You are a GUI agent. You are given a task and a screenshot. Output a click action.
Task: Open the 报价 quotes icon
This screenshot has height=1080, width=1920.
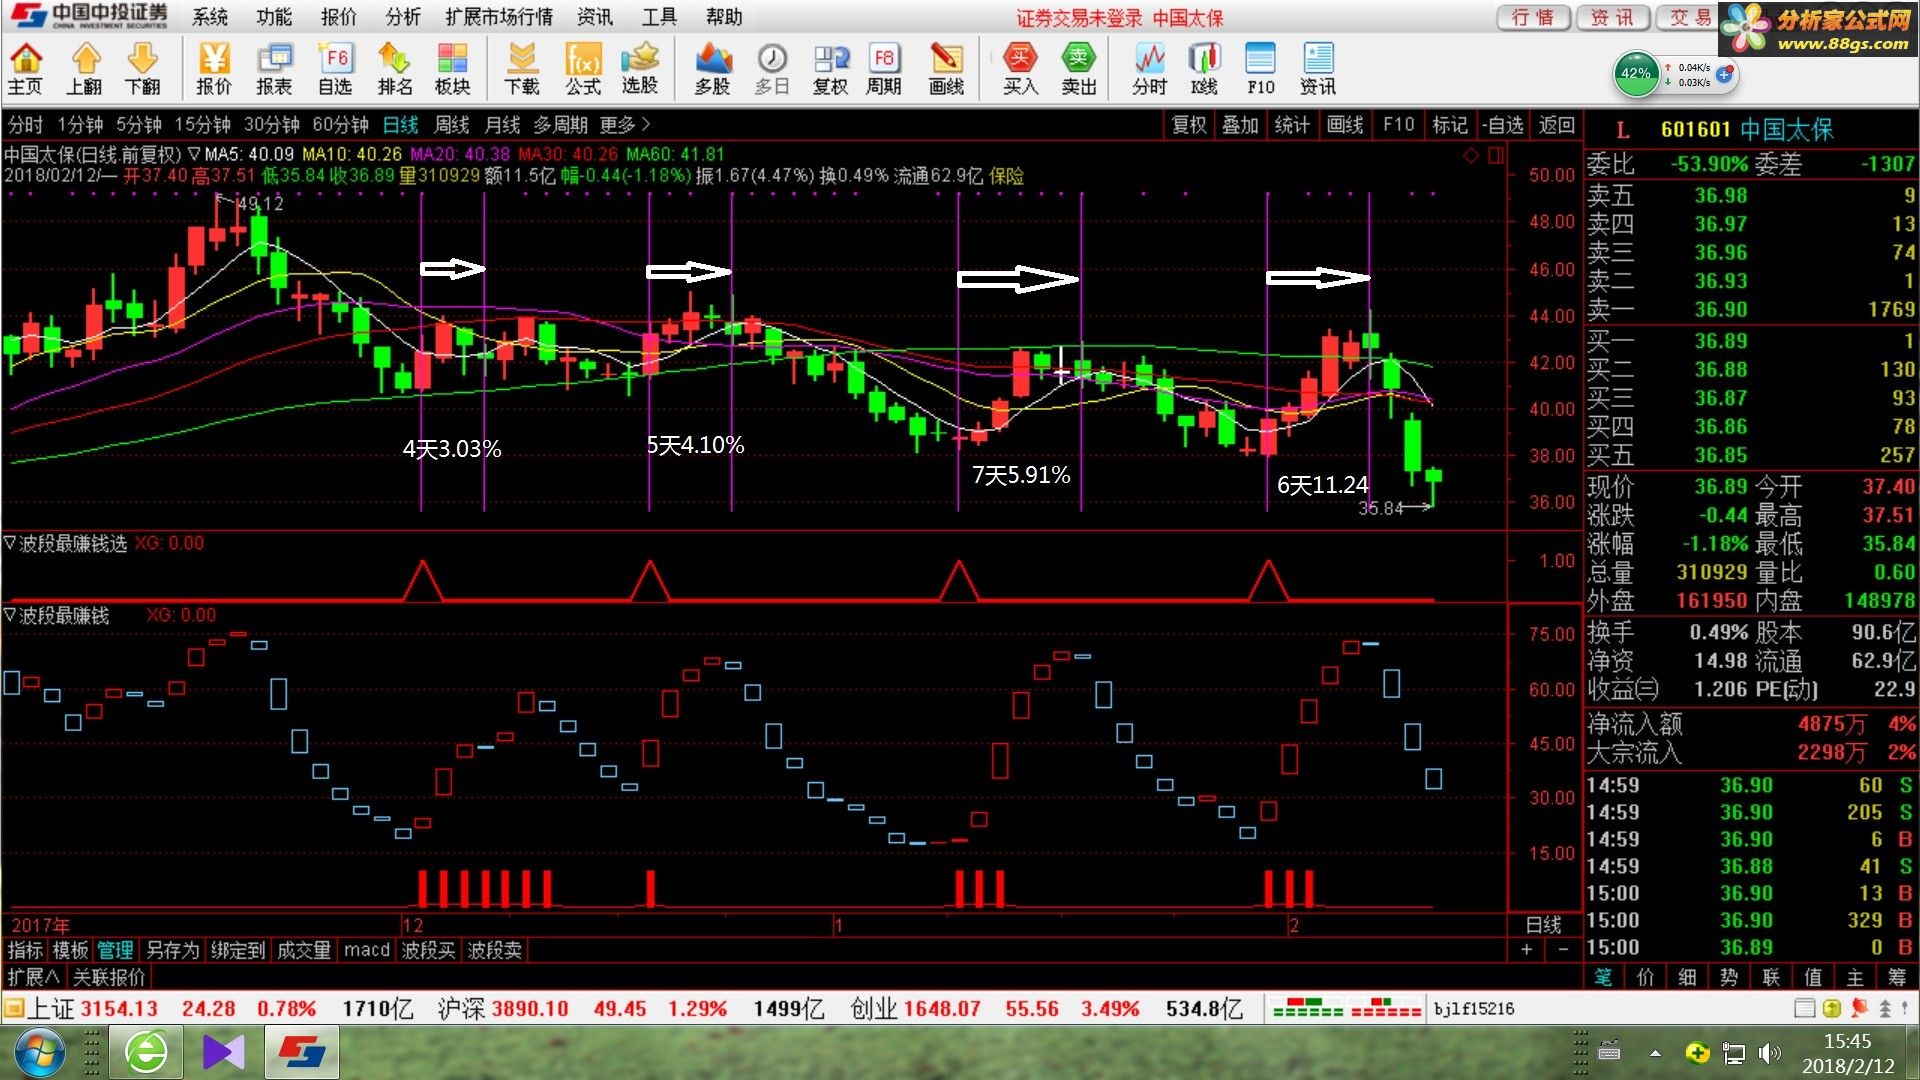[213, 69]
